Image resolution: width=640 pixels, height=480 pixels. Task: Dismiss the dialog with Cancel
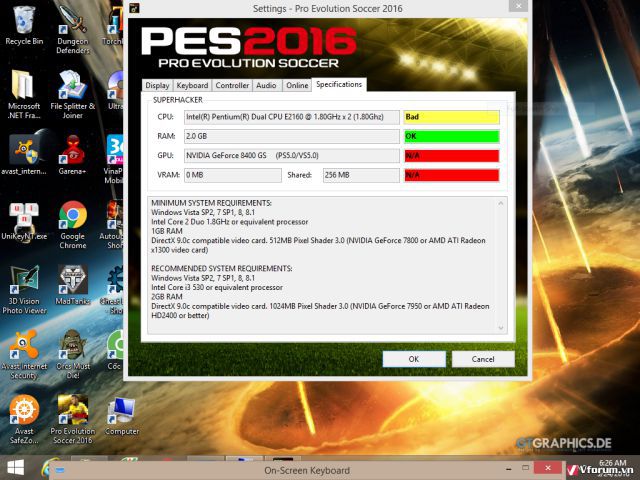coord(483,359)
